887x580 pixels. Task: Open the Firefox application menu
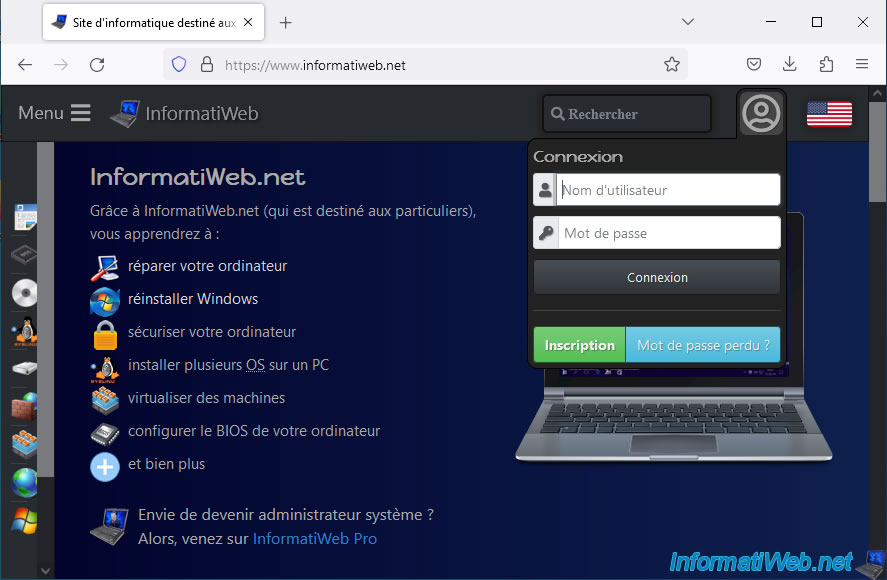[x=862, y=65]
